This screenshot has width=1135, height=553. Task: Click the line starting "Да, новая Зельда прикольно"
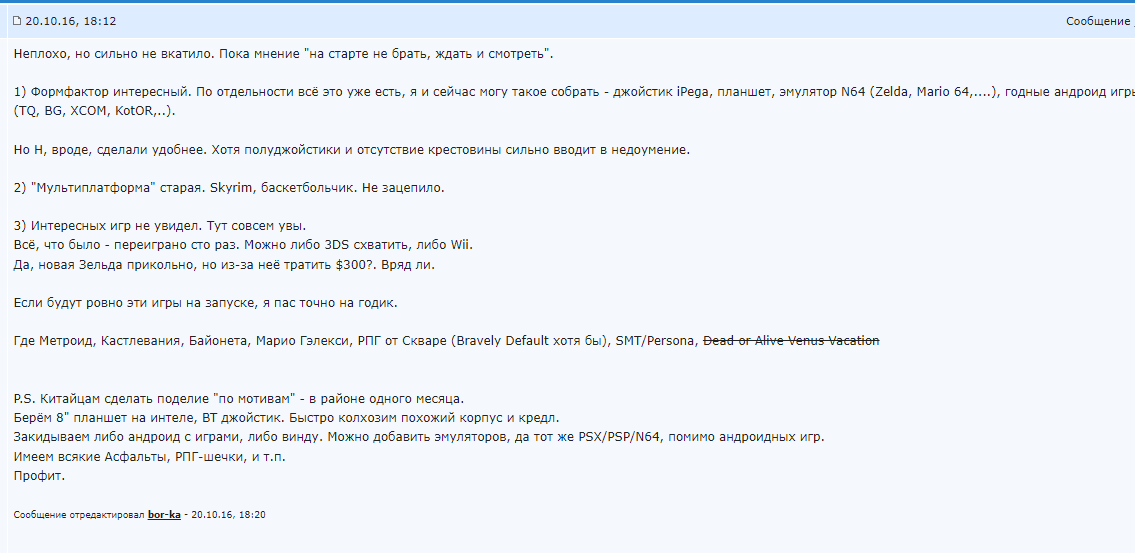click(224, 264)
